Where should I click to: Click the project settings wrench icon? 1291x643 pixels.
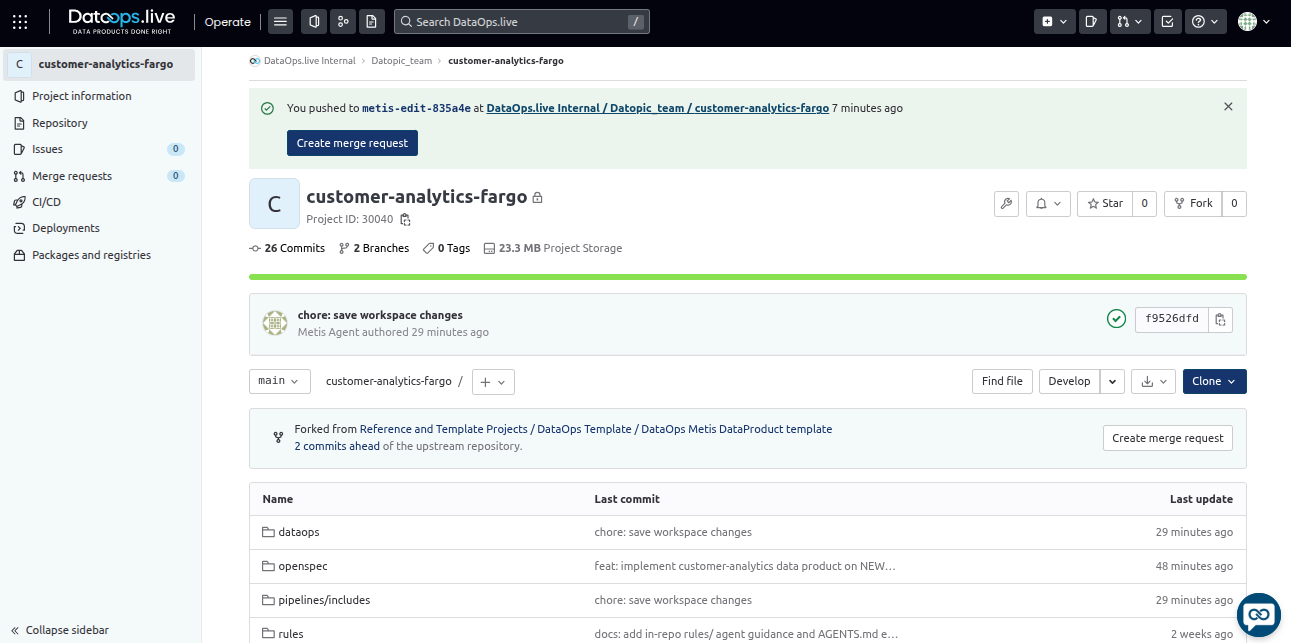[x=1006, y=203]
